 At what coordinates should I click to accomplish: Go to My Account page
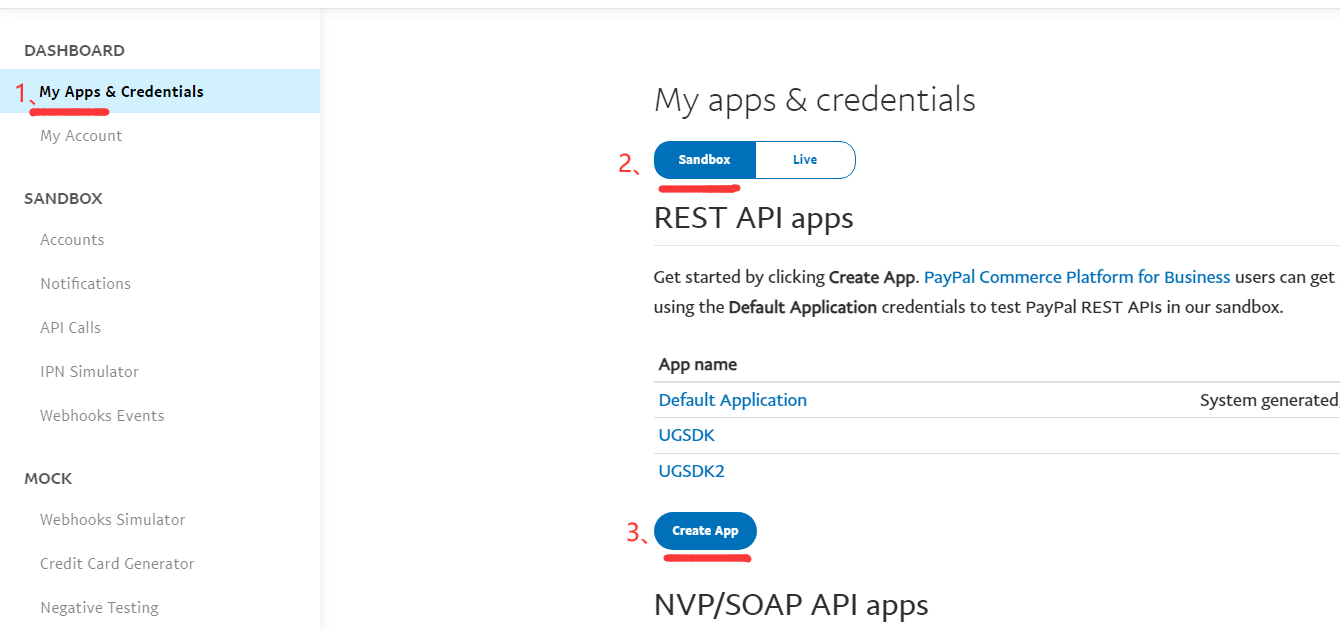81,136
